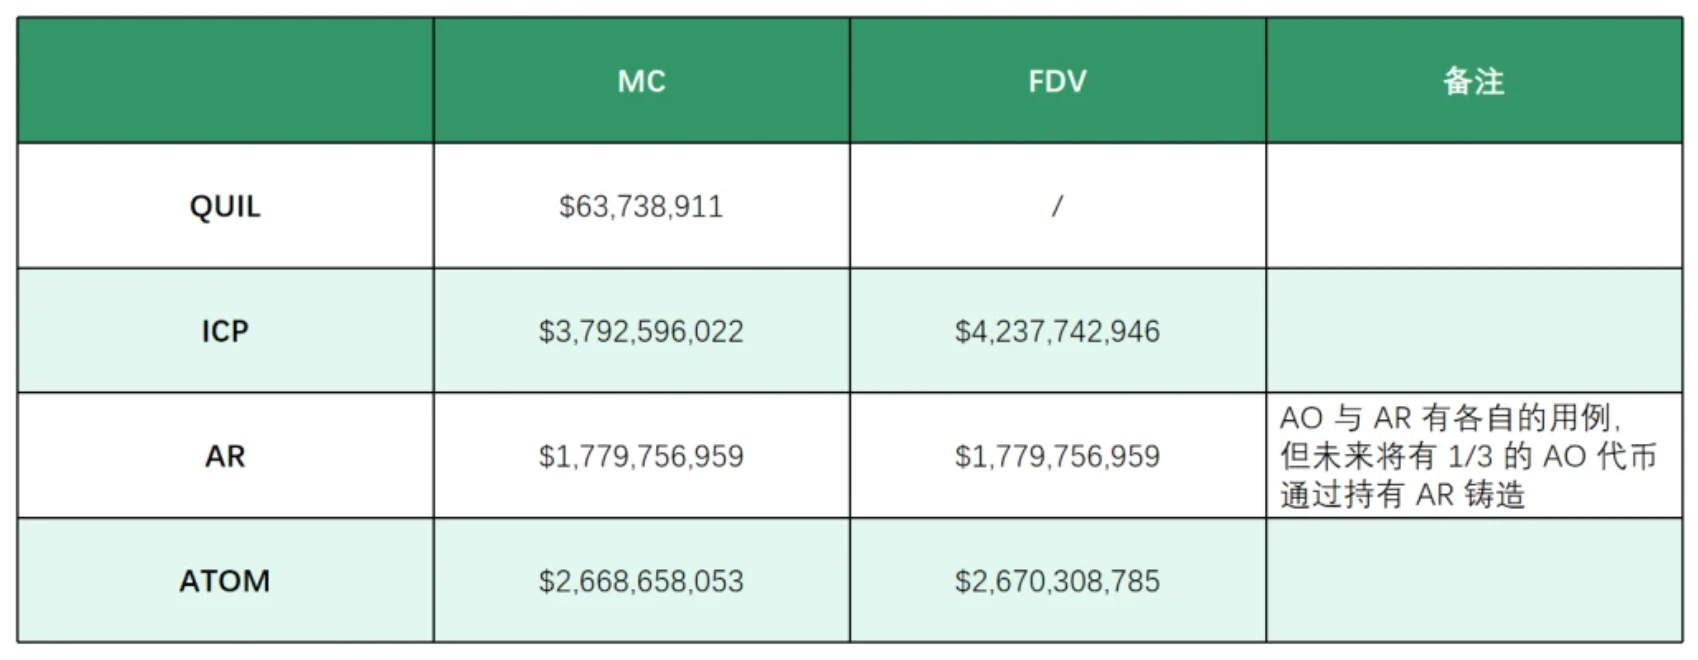
Task: Select the QUIL row label
Action: [225, 206]
